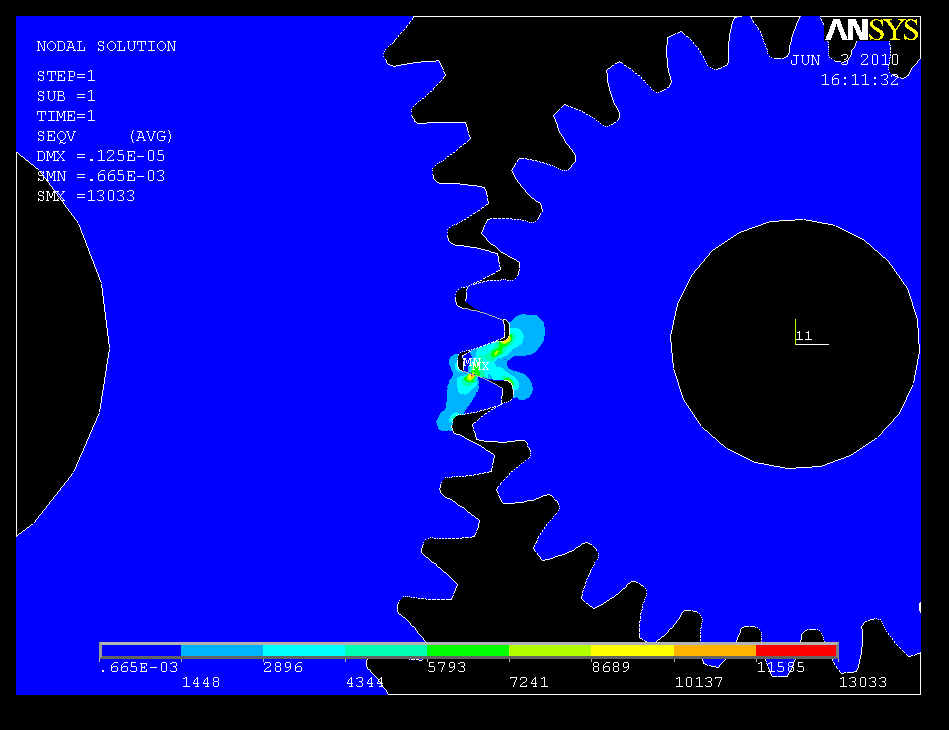Click the NODAL SOLUTION title text

point(106,46)
